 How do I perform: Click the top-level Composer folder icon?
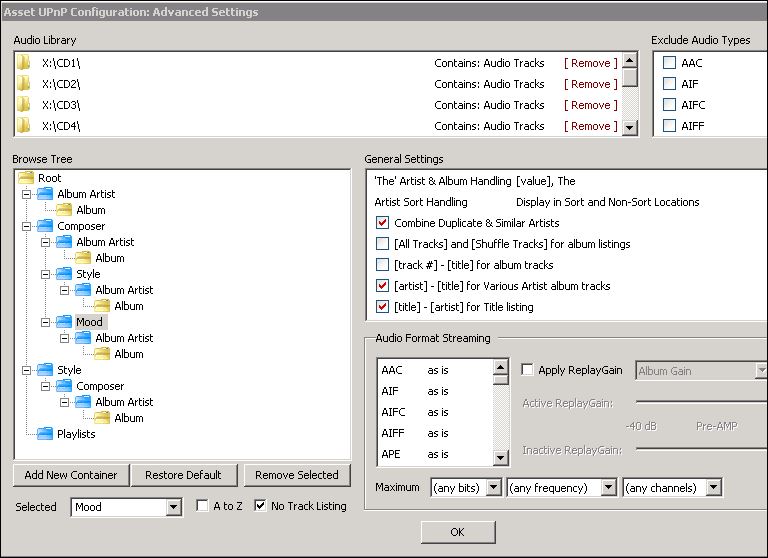click(45, 226)
